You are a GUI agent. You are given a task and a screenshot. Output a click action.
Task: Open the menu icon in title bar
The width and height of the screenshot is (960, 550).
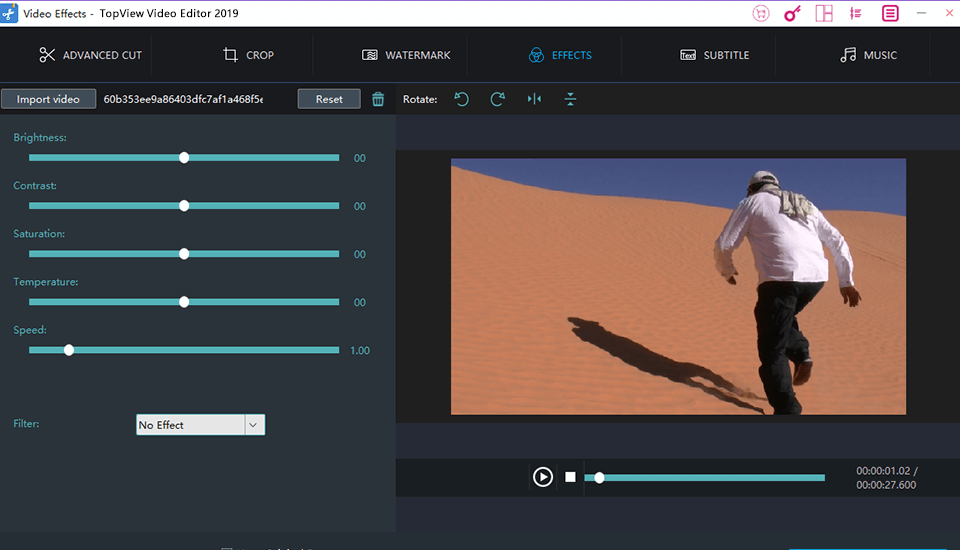[x=890, y=13]
